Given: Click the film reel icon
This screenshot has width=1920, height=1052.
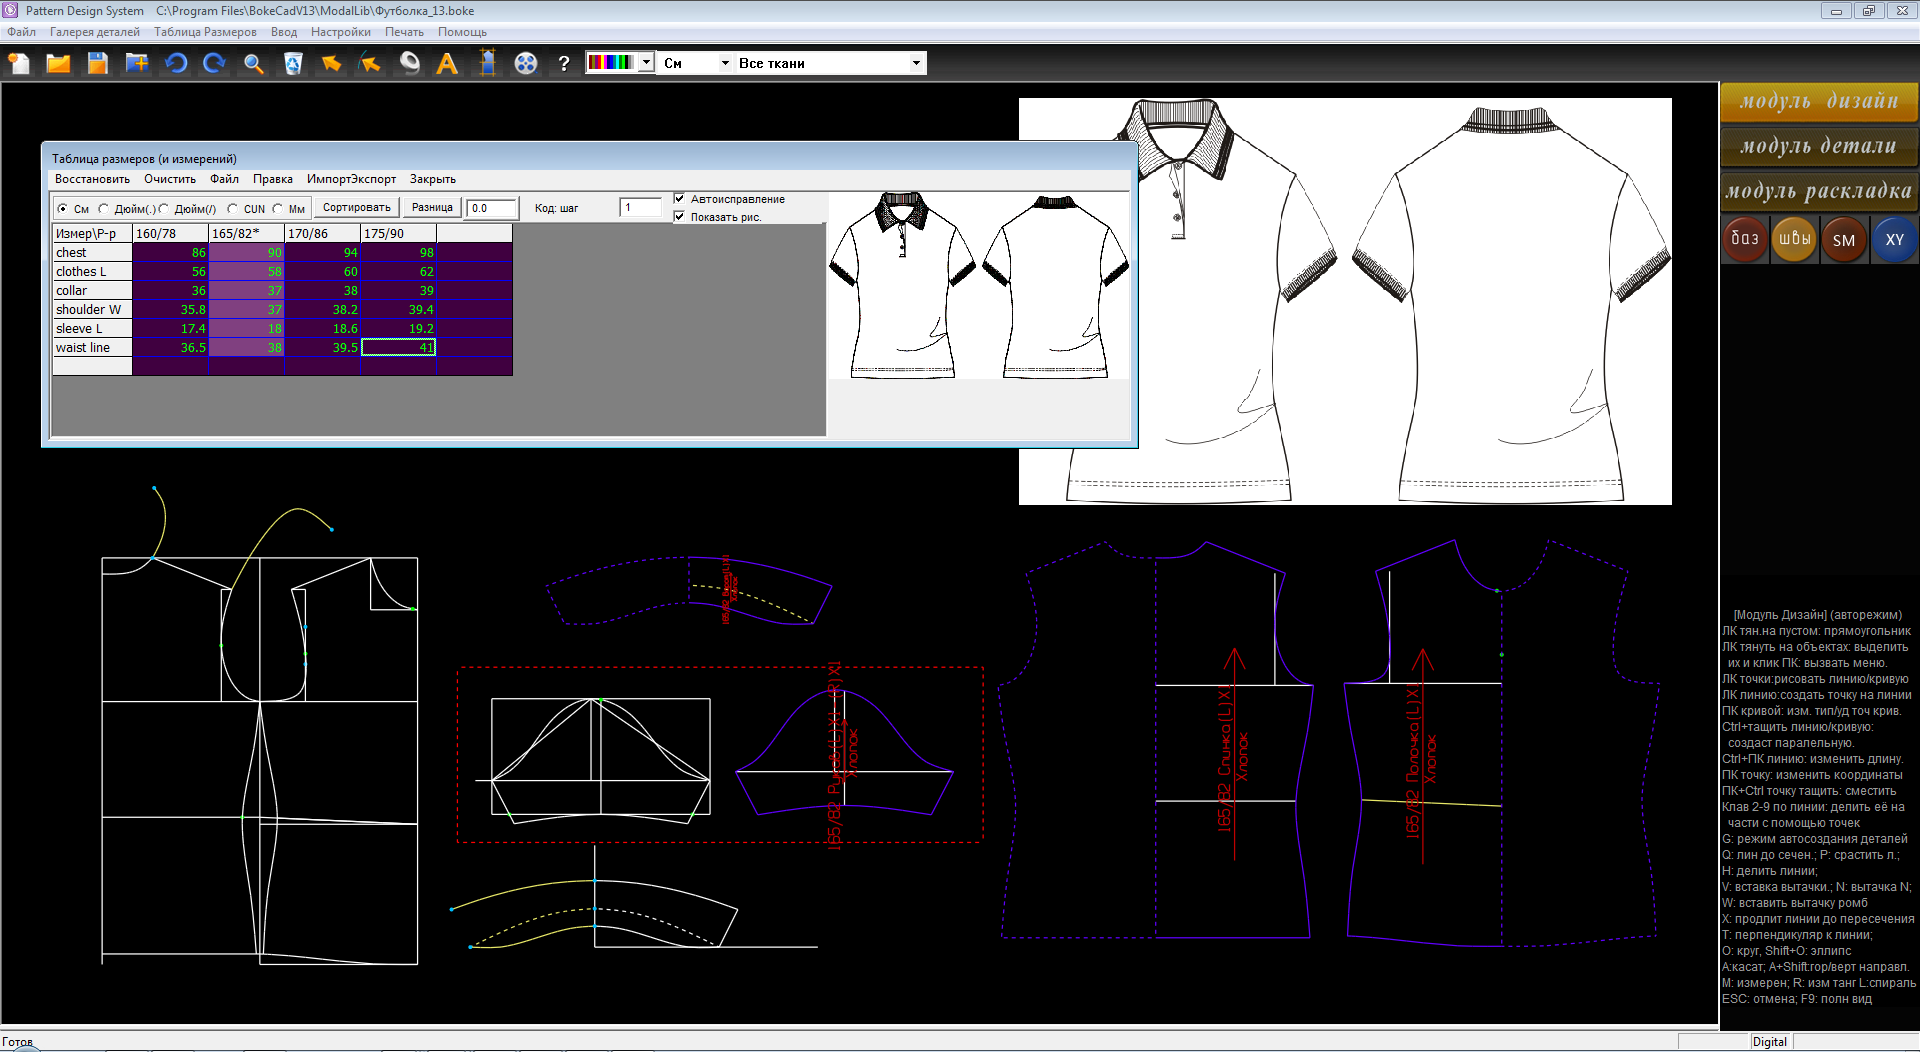Looking at the screenshot, I should click(526, 64).
